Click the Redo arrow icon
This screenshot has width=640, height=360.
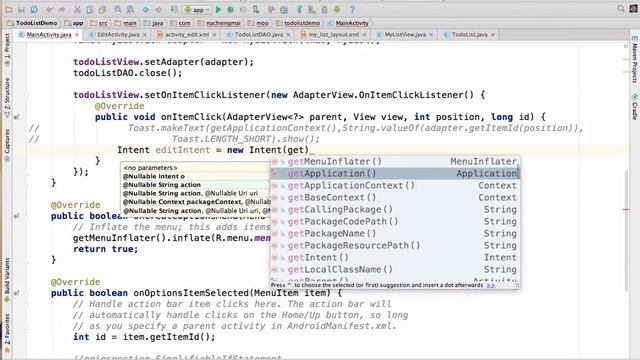click(x=62, y=9)
